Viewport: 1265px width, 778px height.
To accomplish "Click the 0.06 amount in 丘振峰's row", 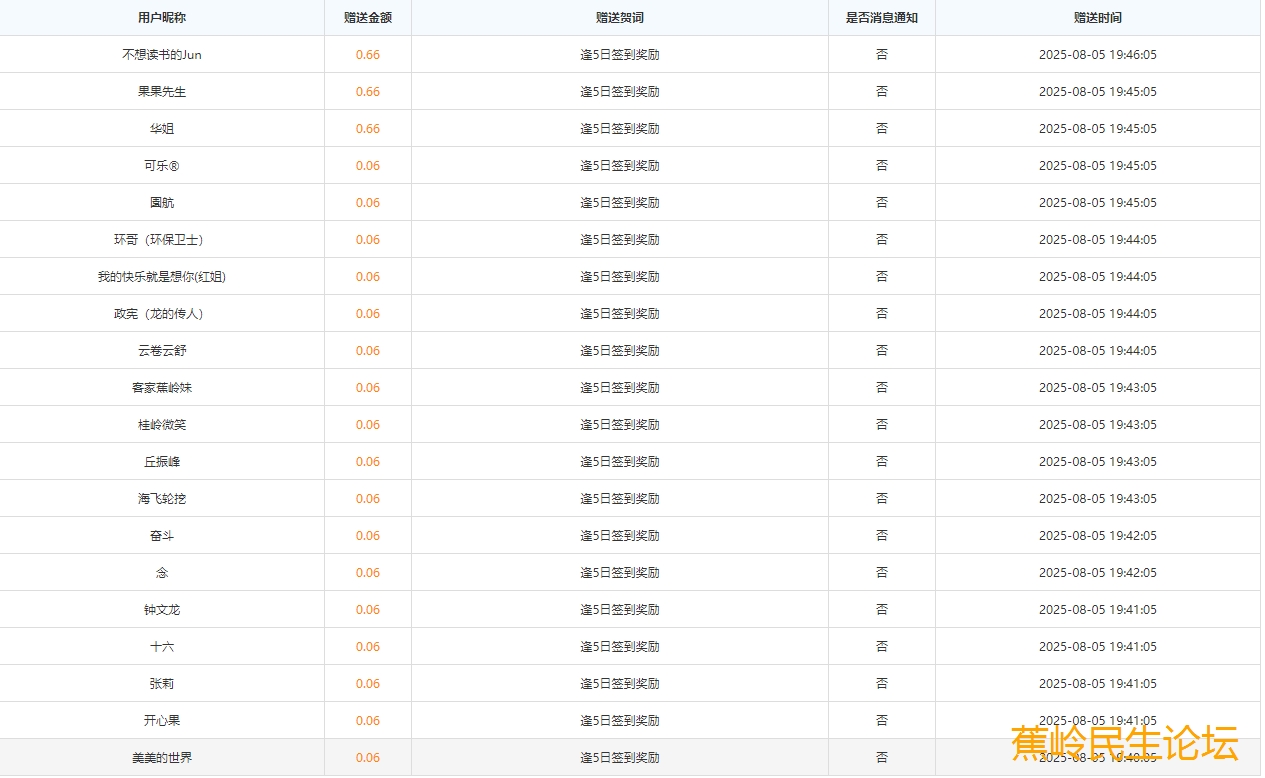I will click(367, 462).
